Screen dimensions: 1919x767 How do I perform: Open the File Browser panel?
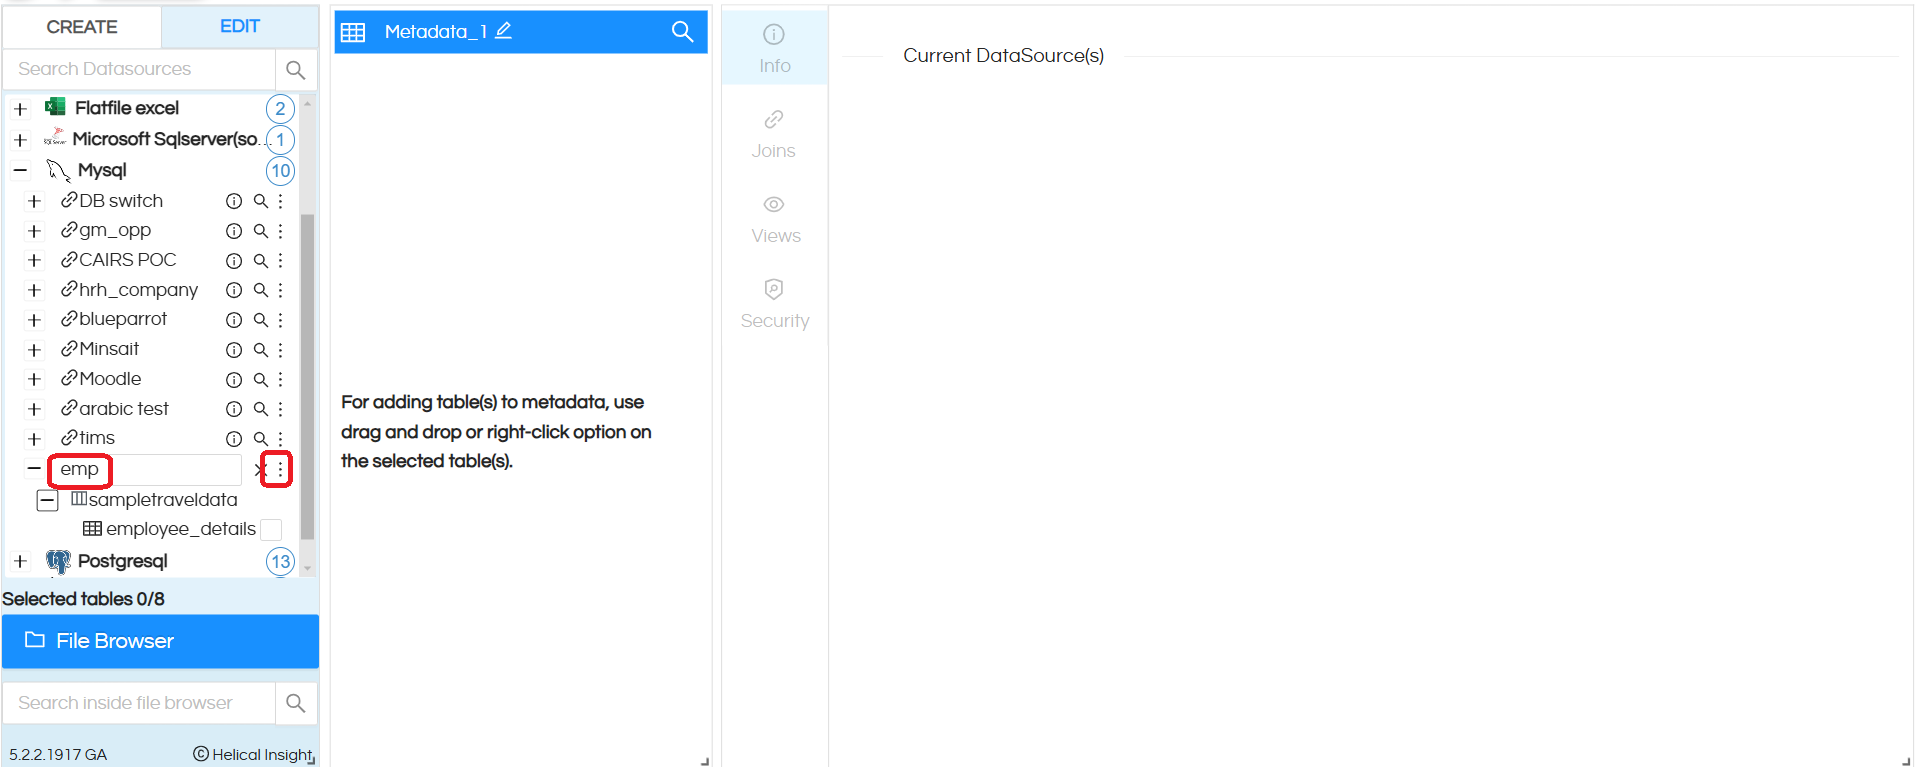pos(160,641)
